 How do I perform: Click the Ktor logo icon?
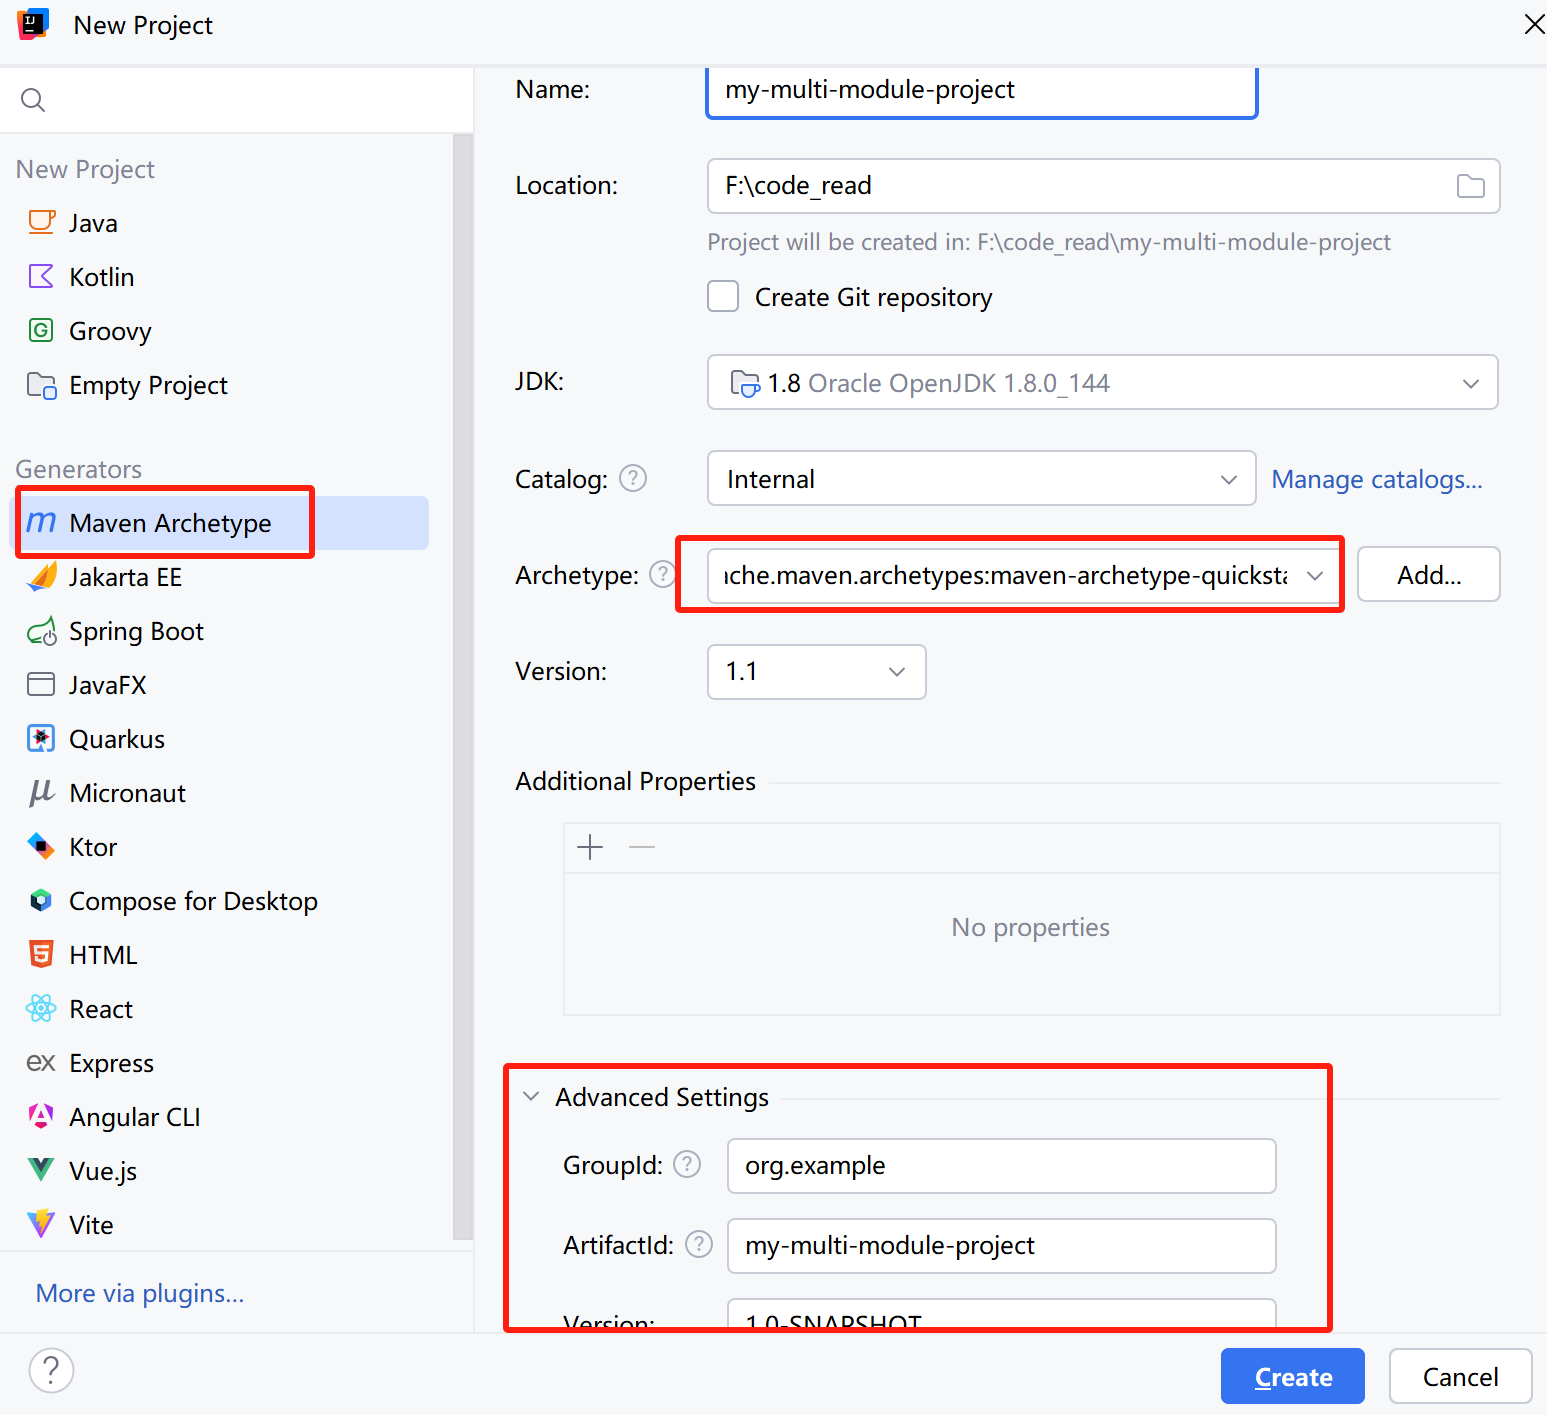click(41, 847)
